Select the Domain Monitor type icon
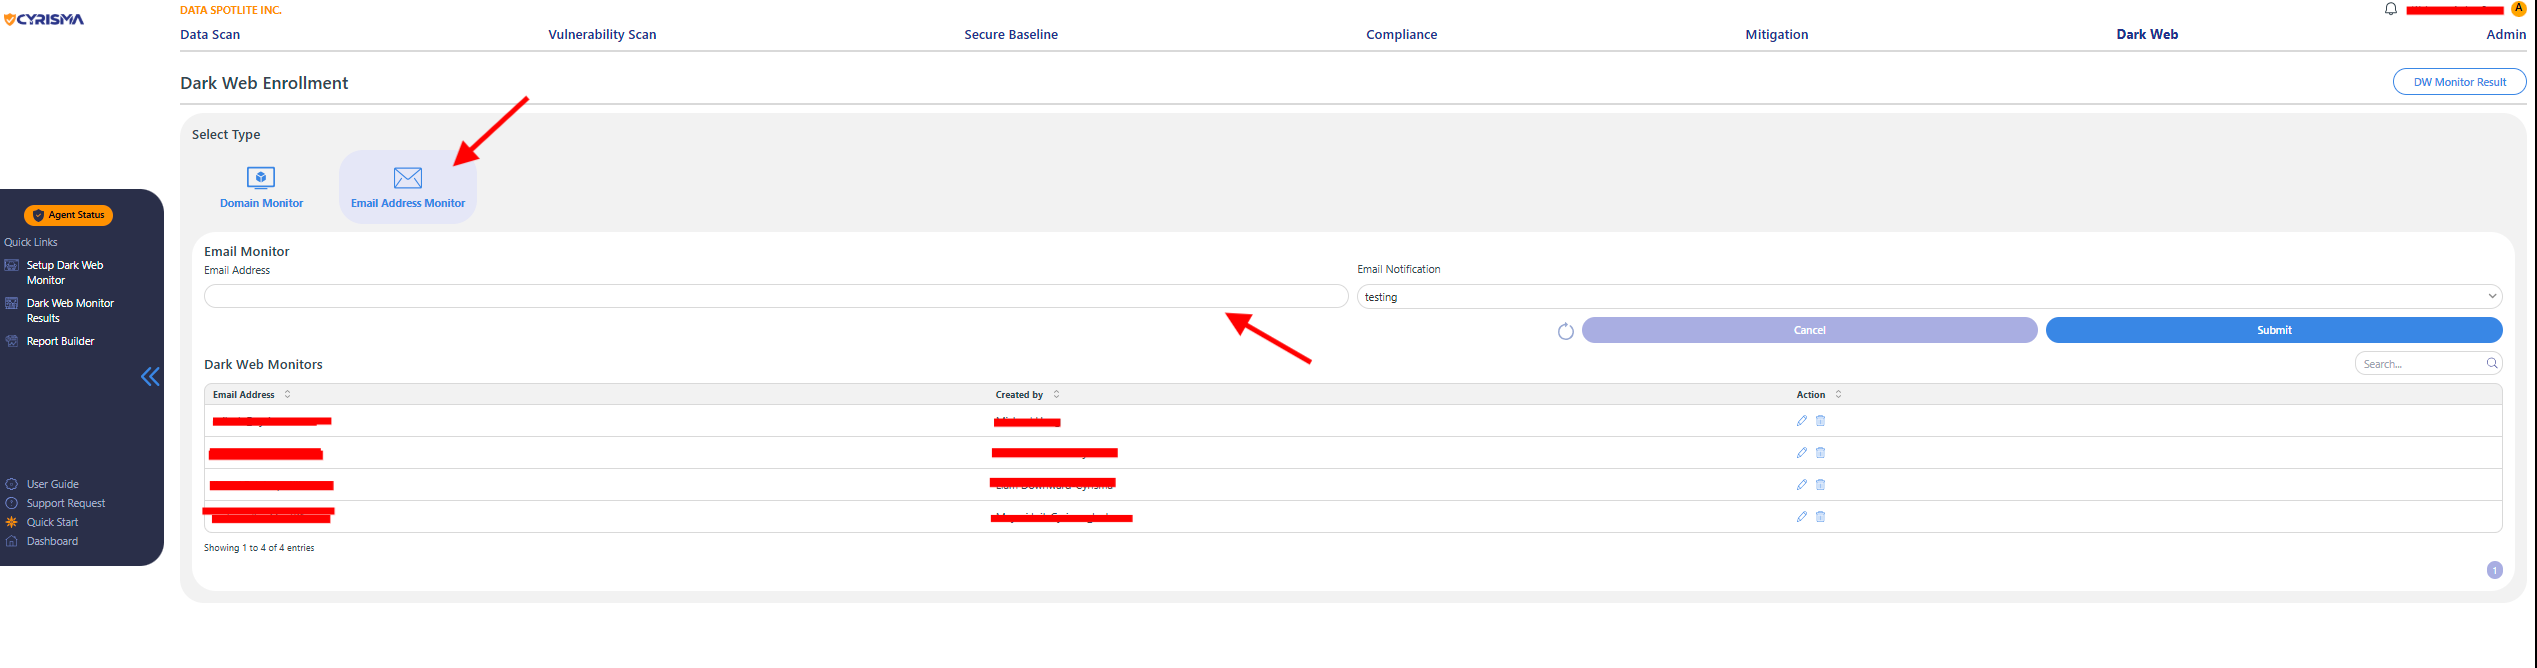2537x668 pixels. tap(261, 178)
